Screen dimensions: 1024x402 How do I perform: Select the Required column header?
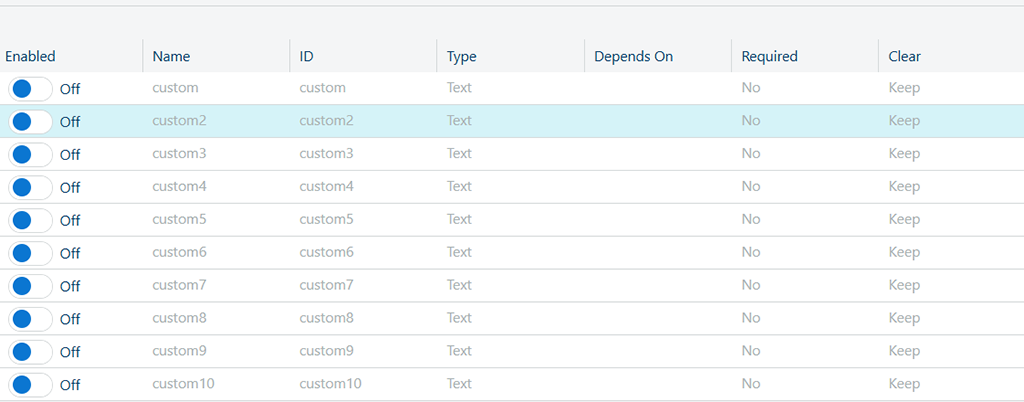click(769, 57)
